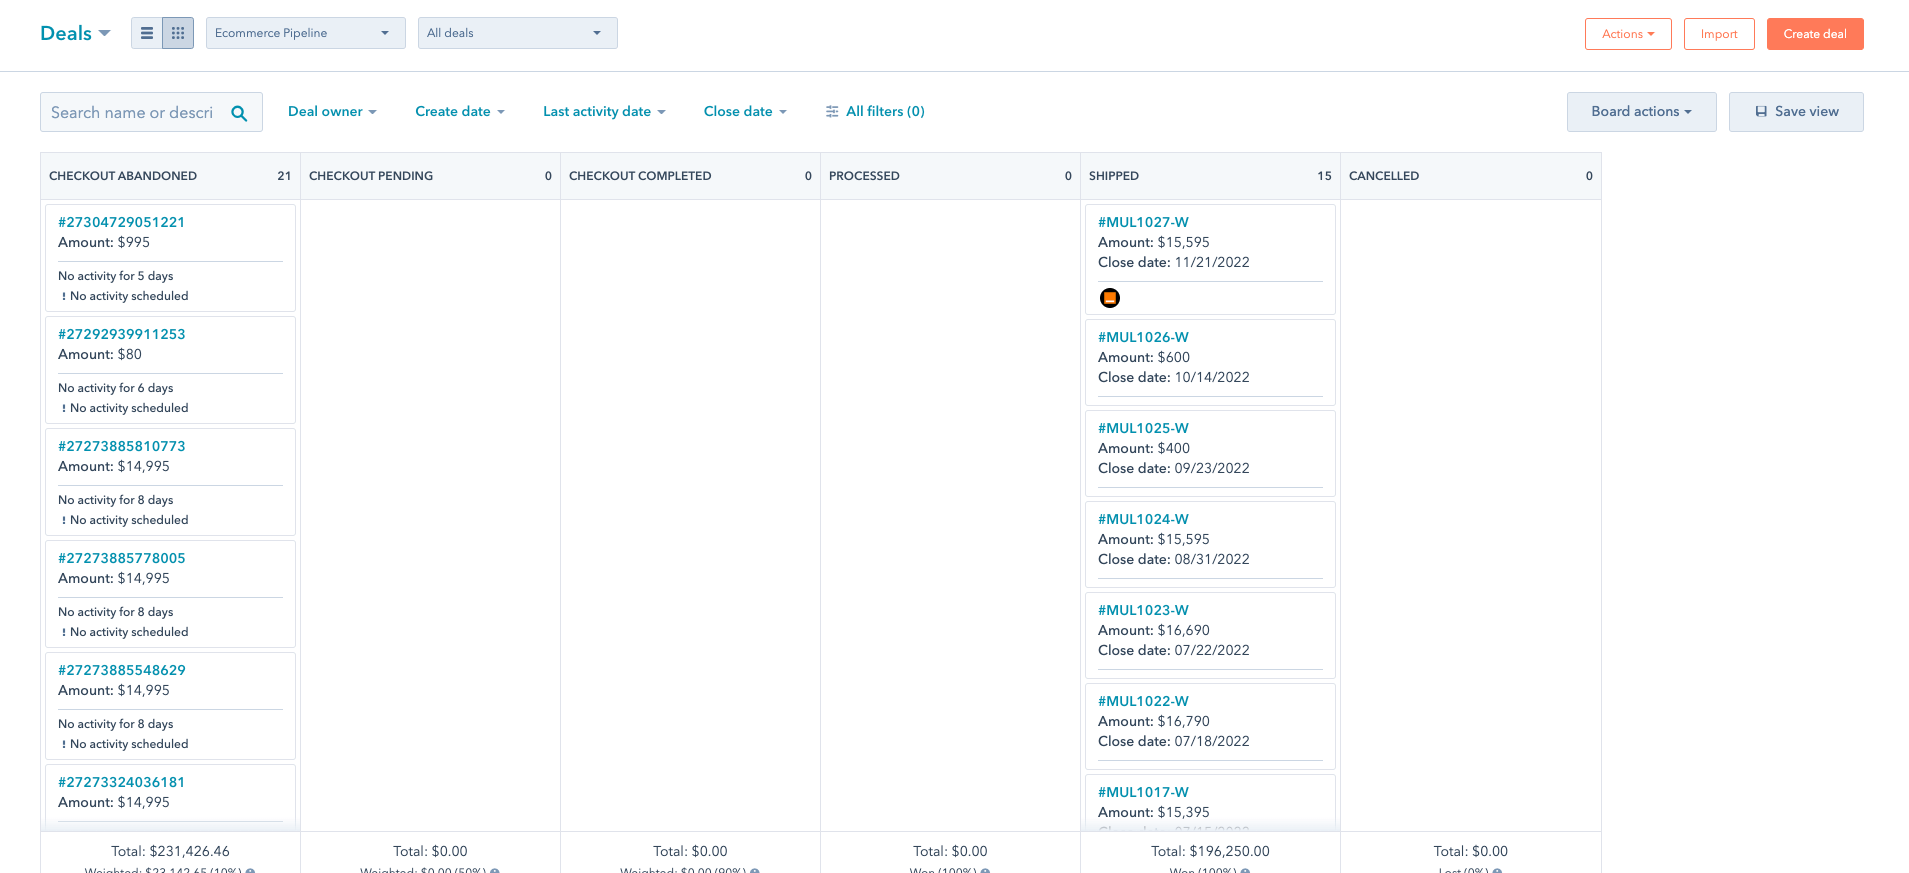This screenshot has height=873, width=1909.
Task: Open the Actions menu
Action: tap(1627, 34)
